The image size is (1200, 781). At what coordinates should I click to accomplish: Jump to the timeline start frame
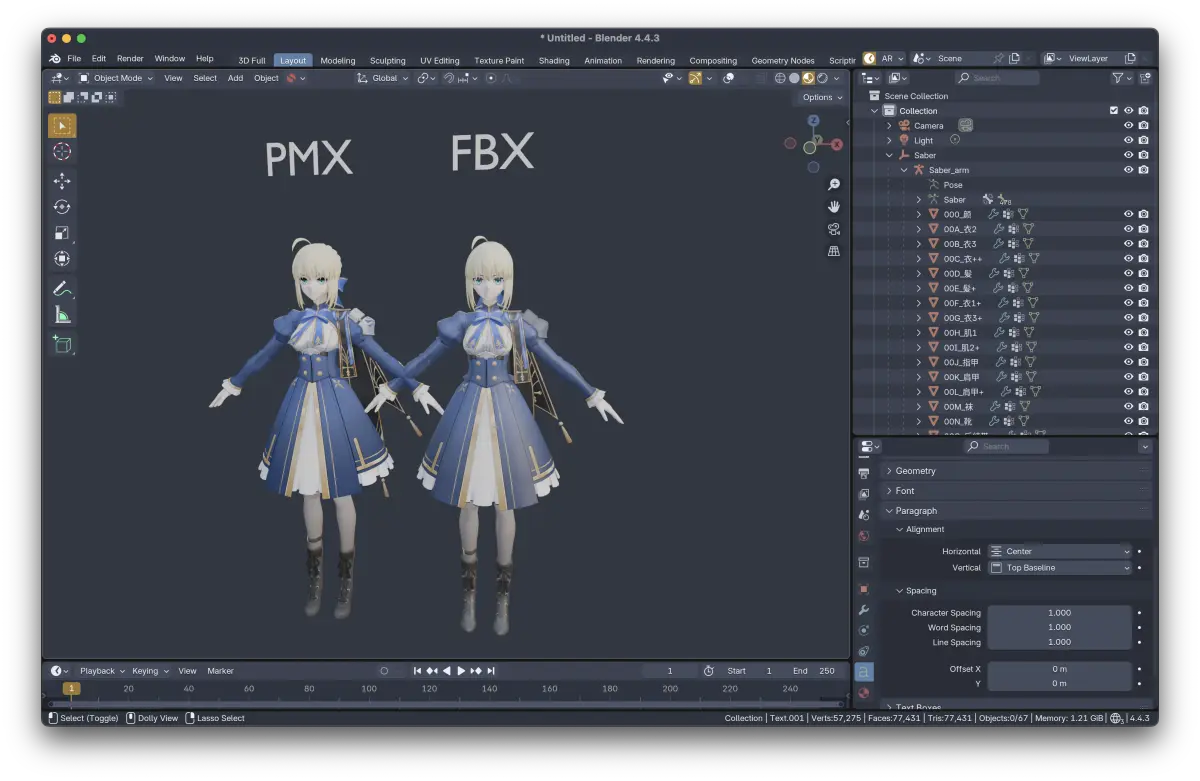click(417, 671)
